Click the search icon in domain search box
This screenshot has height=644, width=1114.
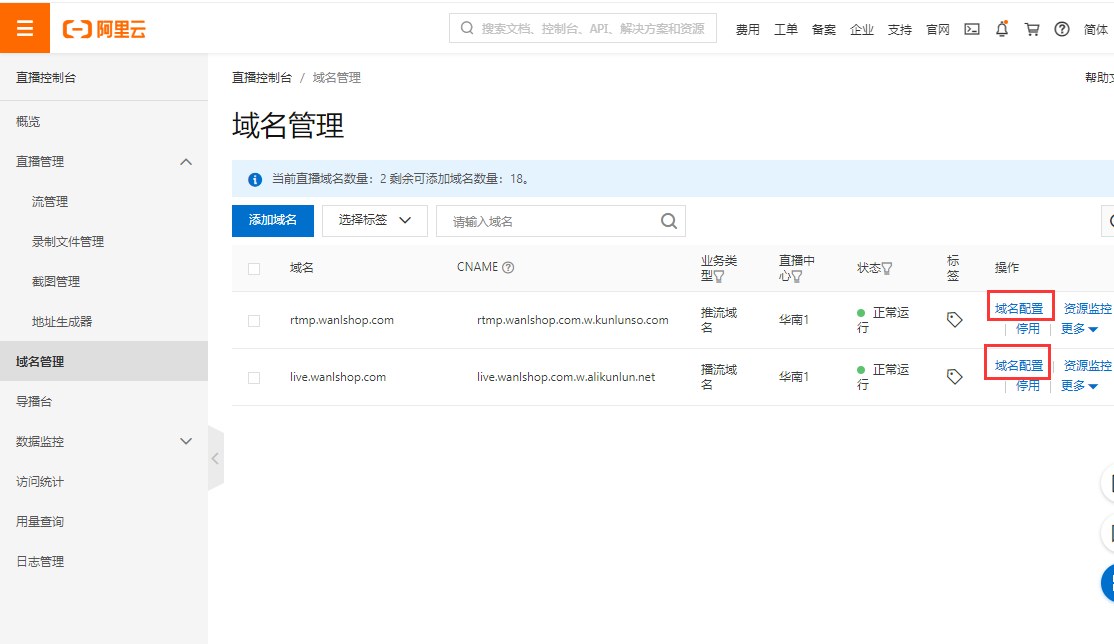point(669,221)
